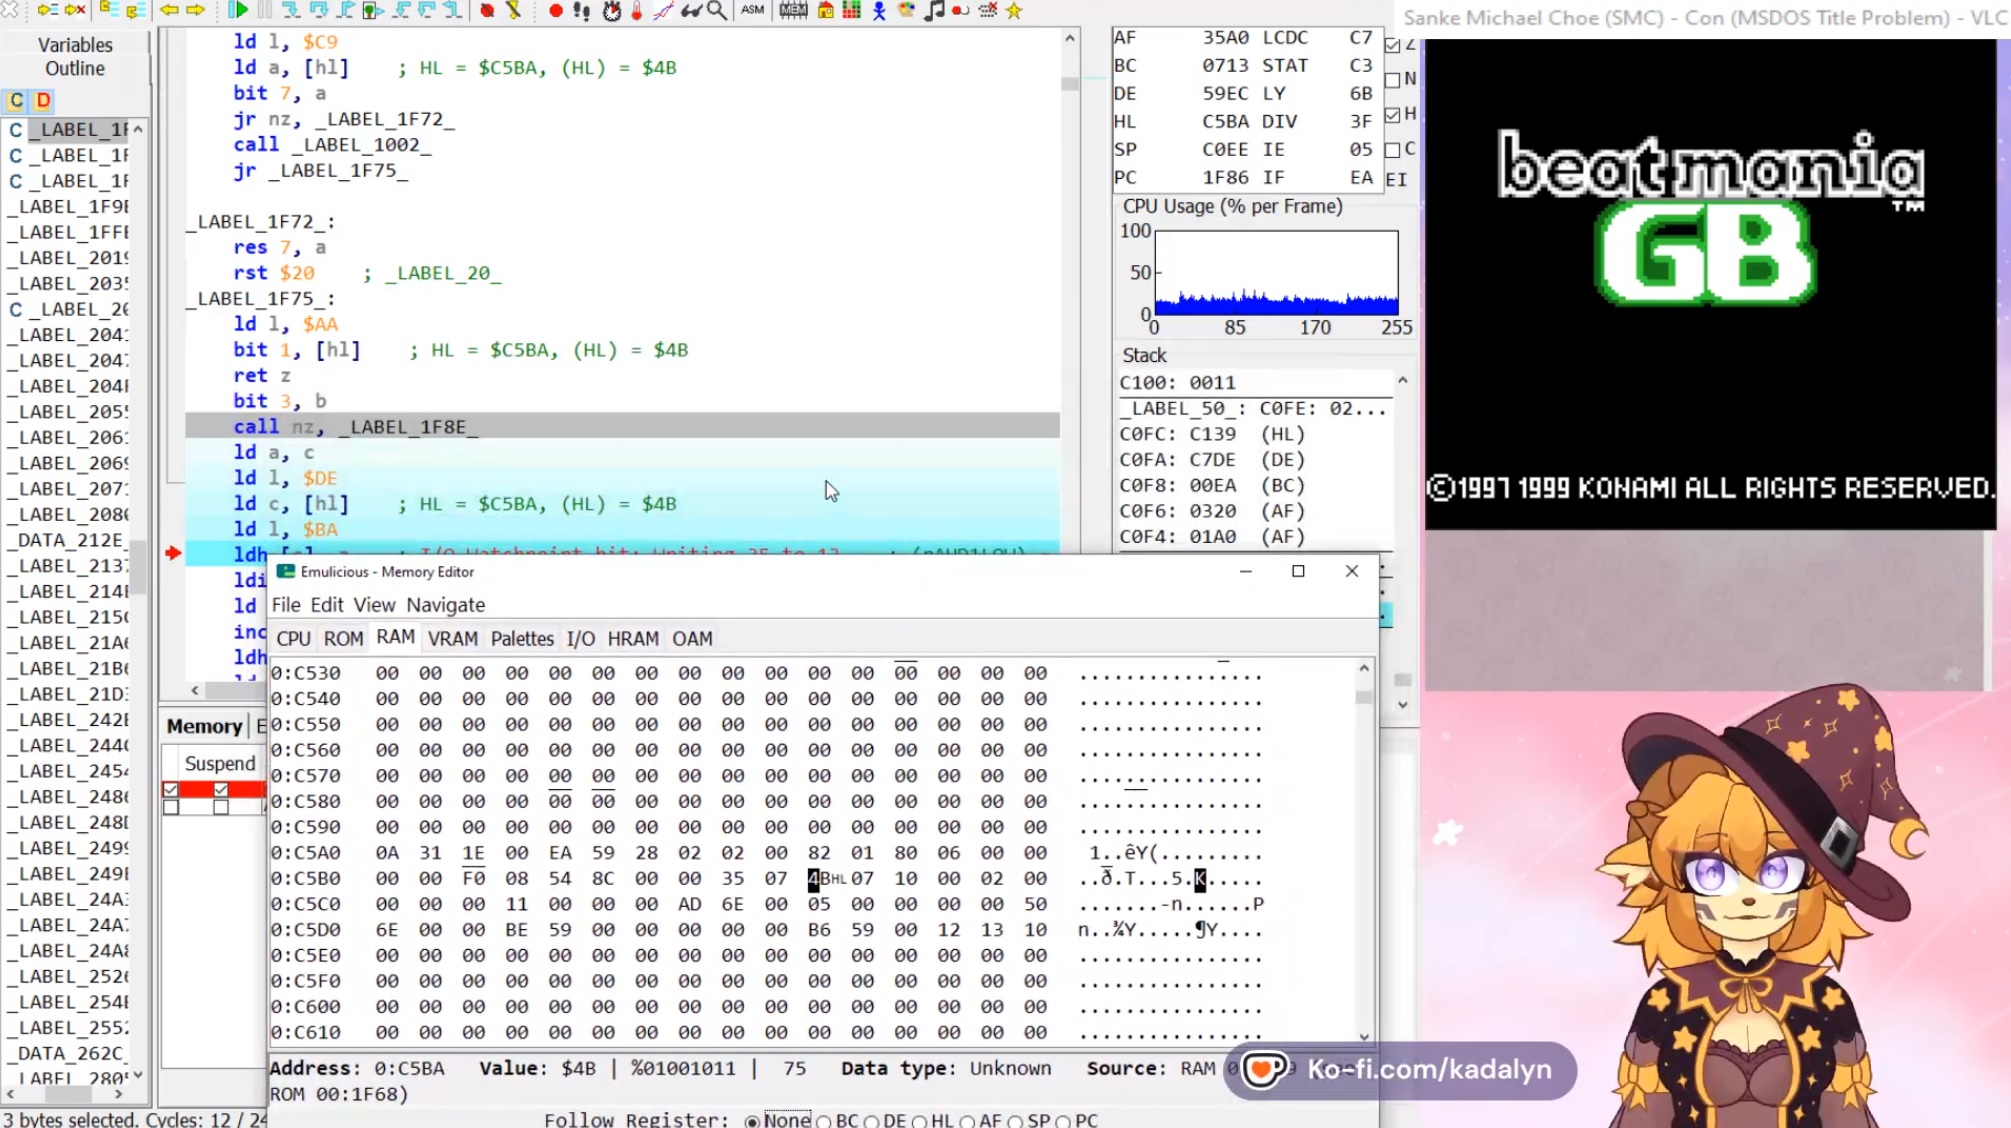Viewport: 2011px width, 1128px height.
Task: Switch to the CPU tab
Action: (293, 638)
